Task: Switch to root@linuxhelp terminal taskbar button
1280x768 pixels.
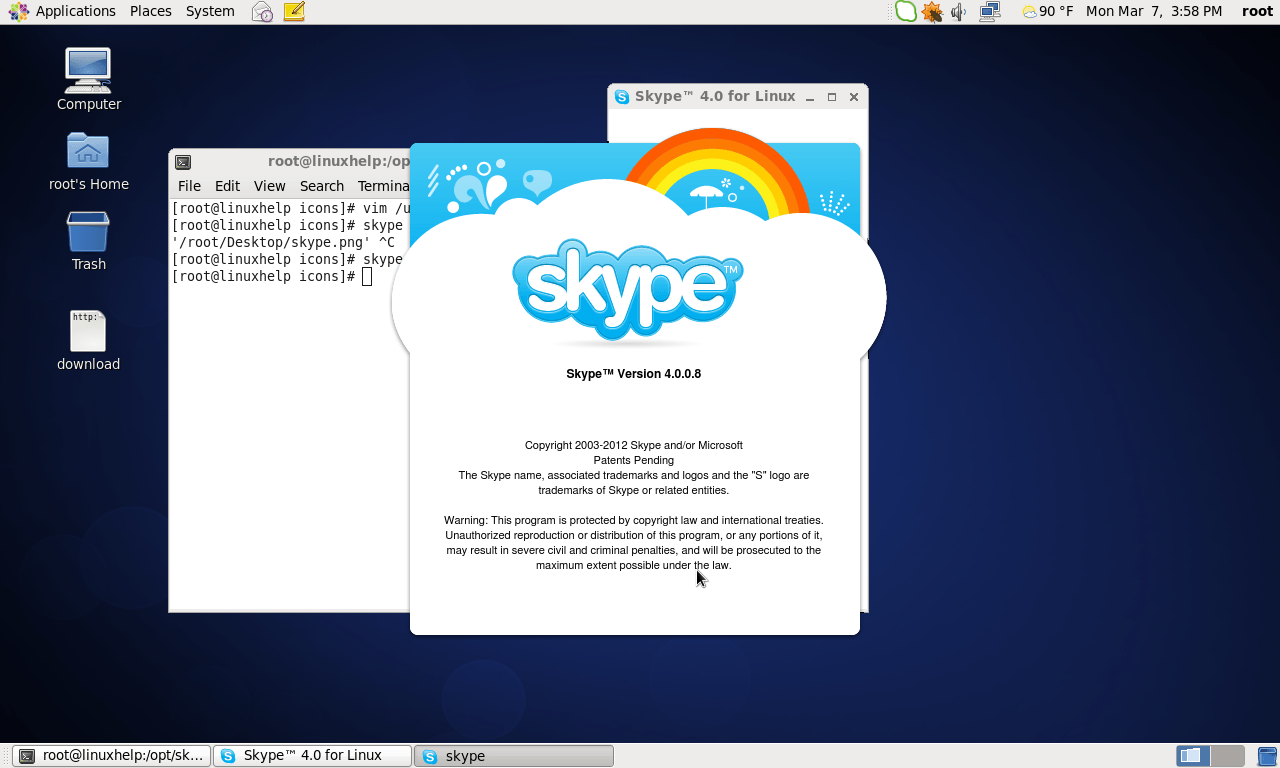Action: (112, 756)
